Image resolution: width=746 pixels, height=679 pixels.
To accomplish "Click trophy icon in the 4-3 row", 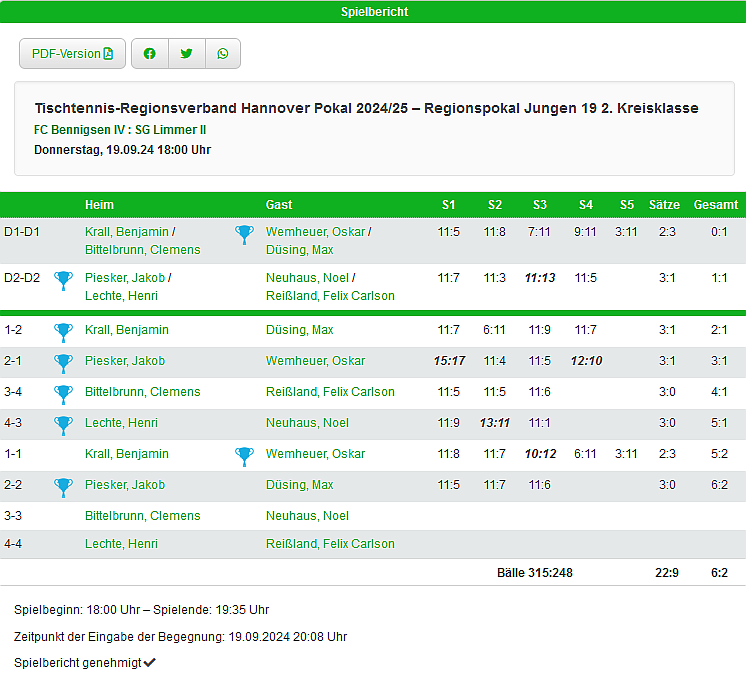I will (x=63, y=425).
